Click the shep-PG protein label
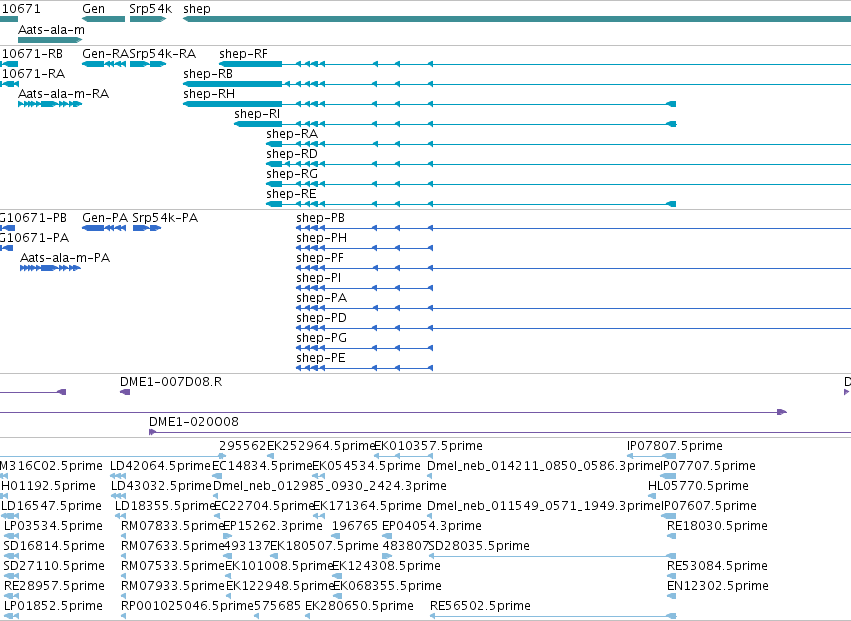851x621 pixels. (321, 339)
